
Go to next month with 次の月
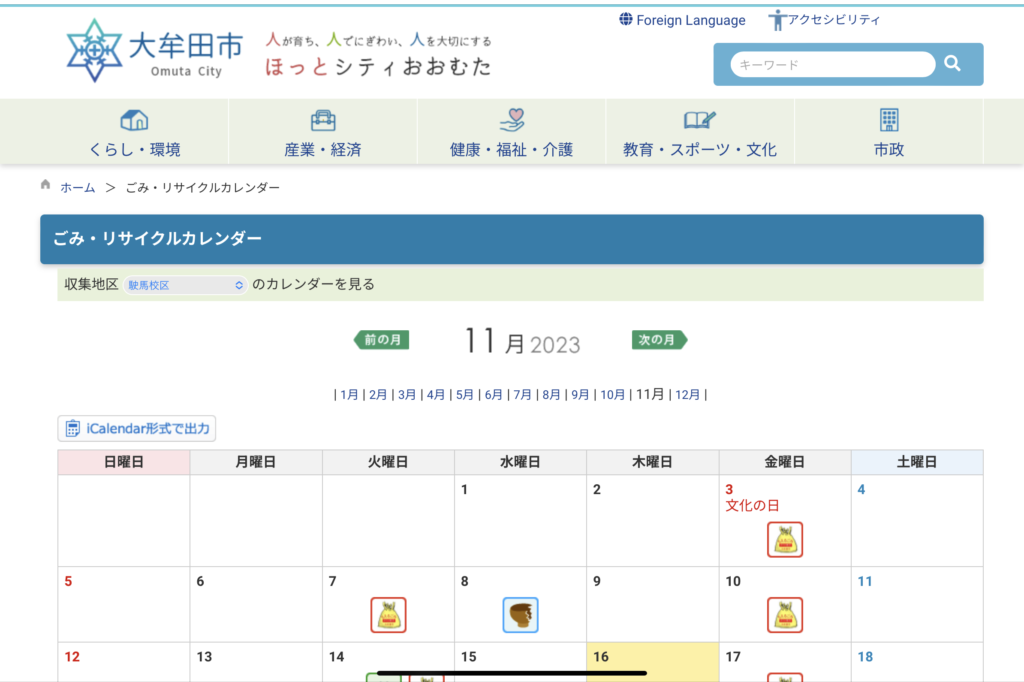(x=659, y=340)
